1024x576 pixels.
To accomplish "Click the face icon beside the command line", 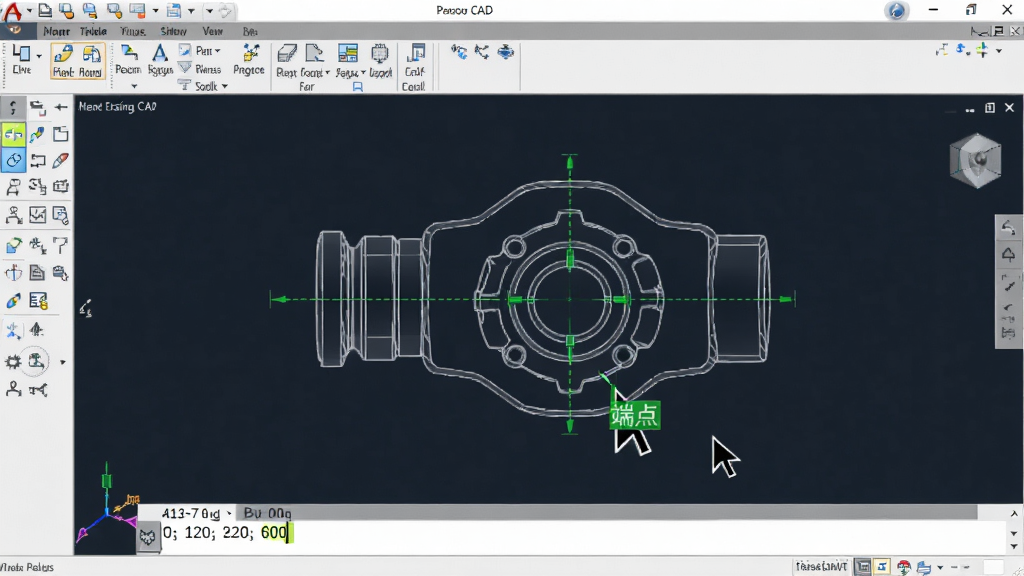I will pos(148,537).
